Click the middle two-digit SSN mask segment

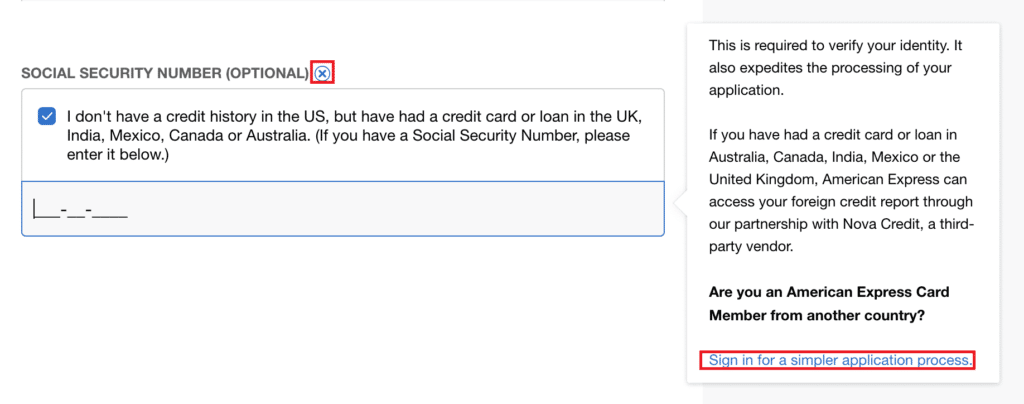75,211
